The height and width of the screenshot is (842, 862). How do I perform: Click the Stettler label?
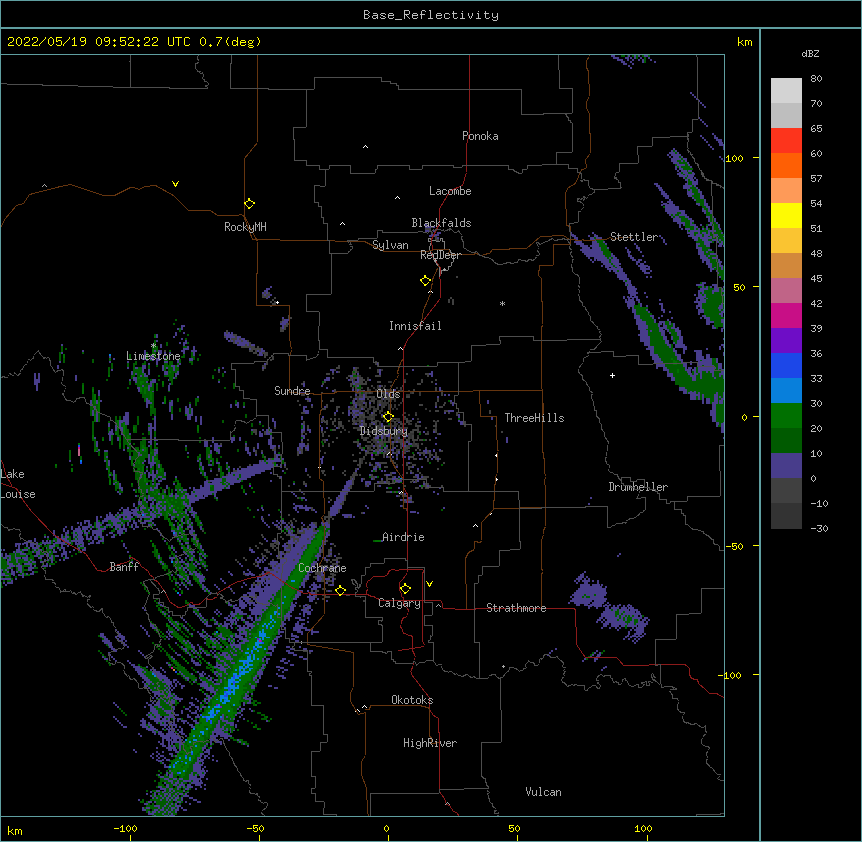633,237
